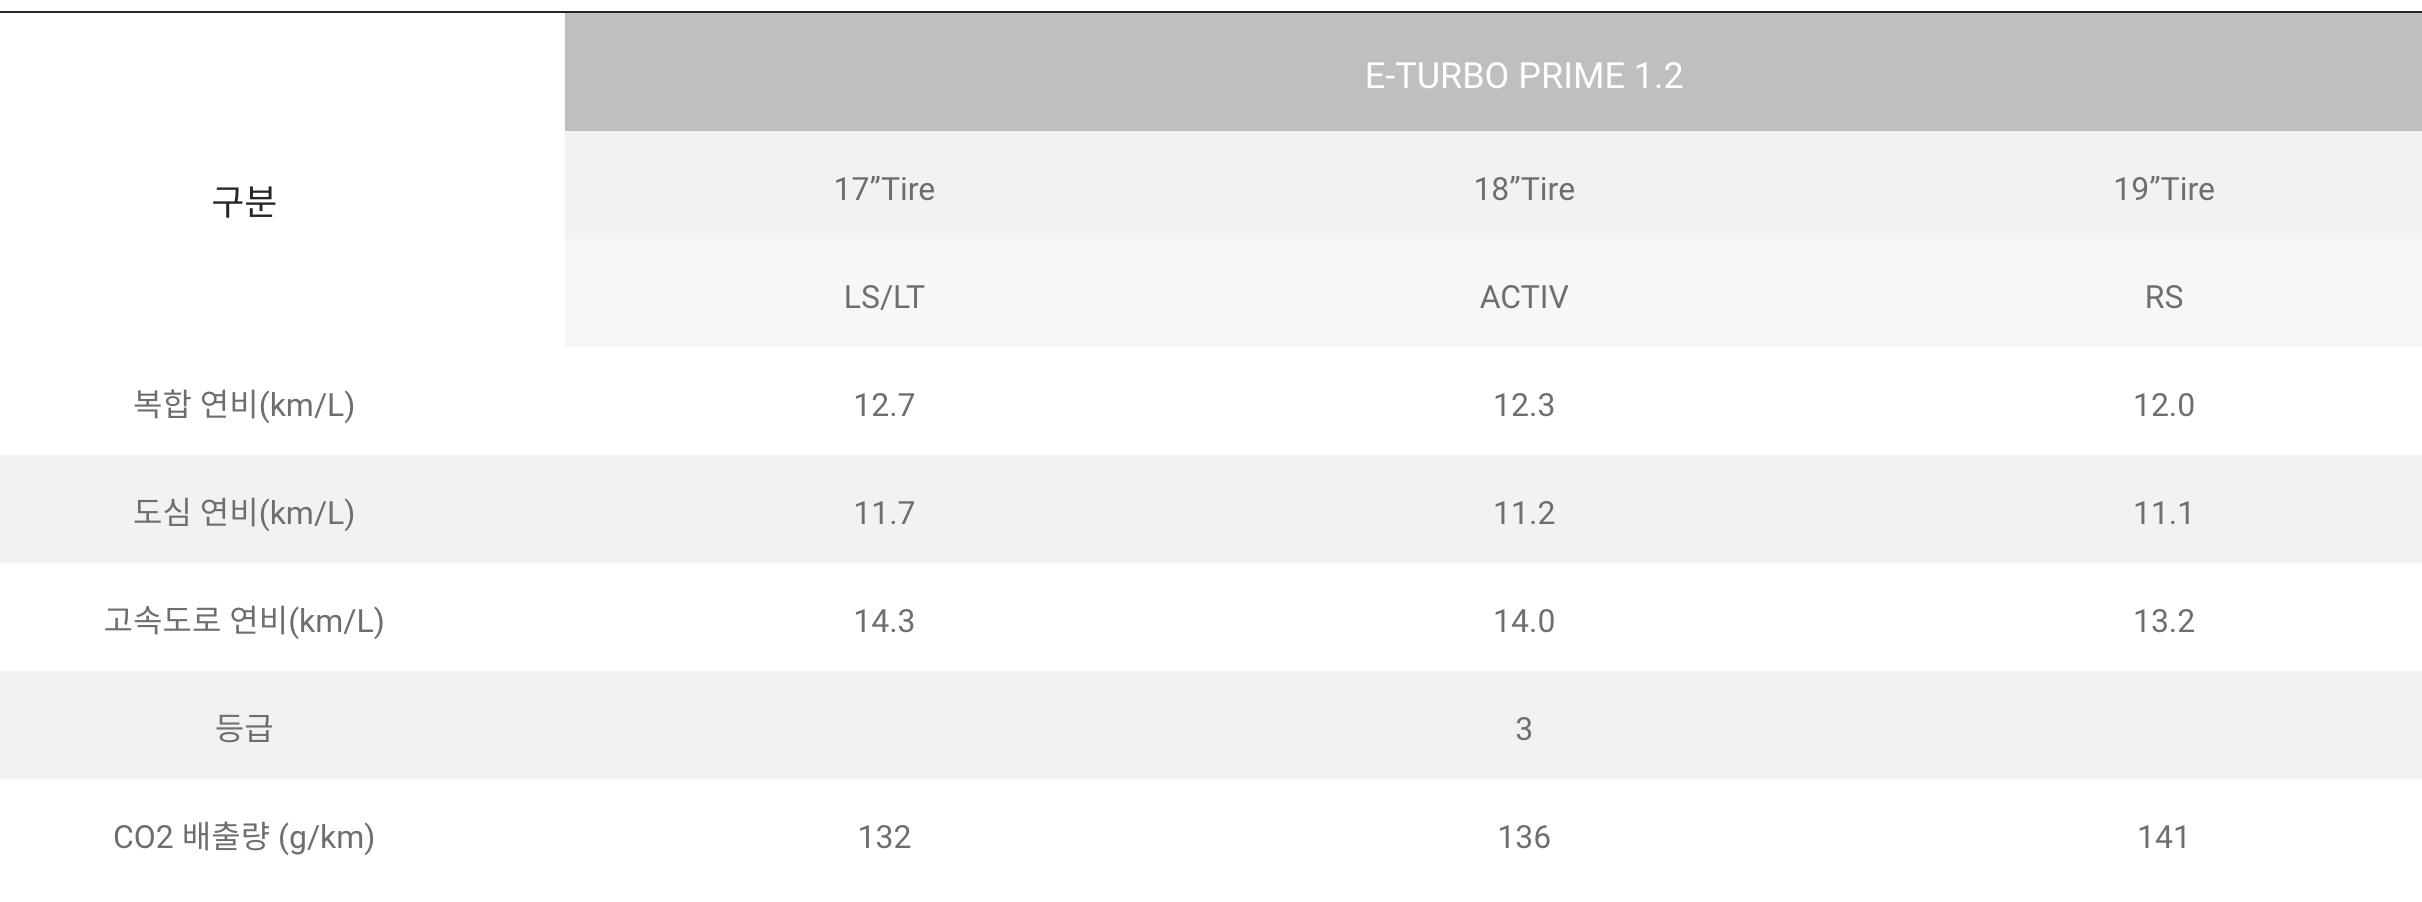Click the 11.2 city fuel economy value
2422x902 pixels.
coord(1524,513)
